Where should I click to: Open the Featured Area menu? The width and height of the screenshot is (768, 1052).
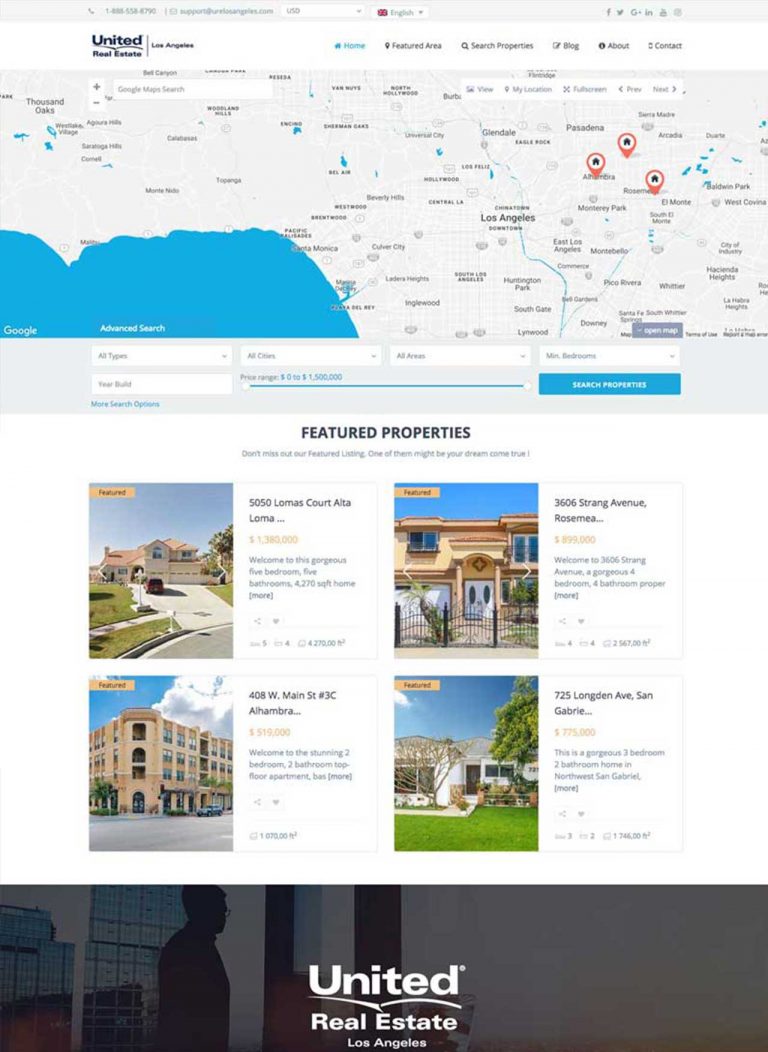coord(413,46)
